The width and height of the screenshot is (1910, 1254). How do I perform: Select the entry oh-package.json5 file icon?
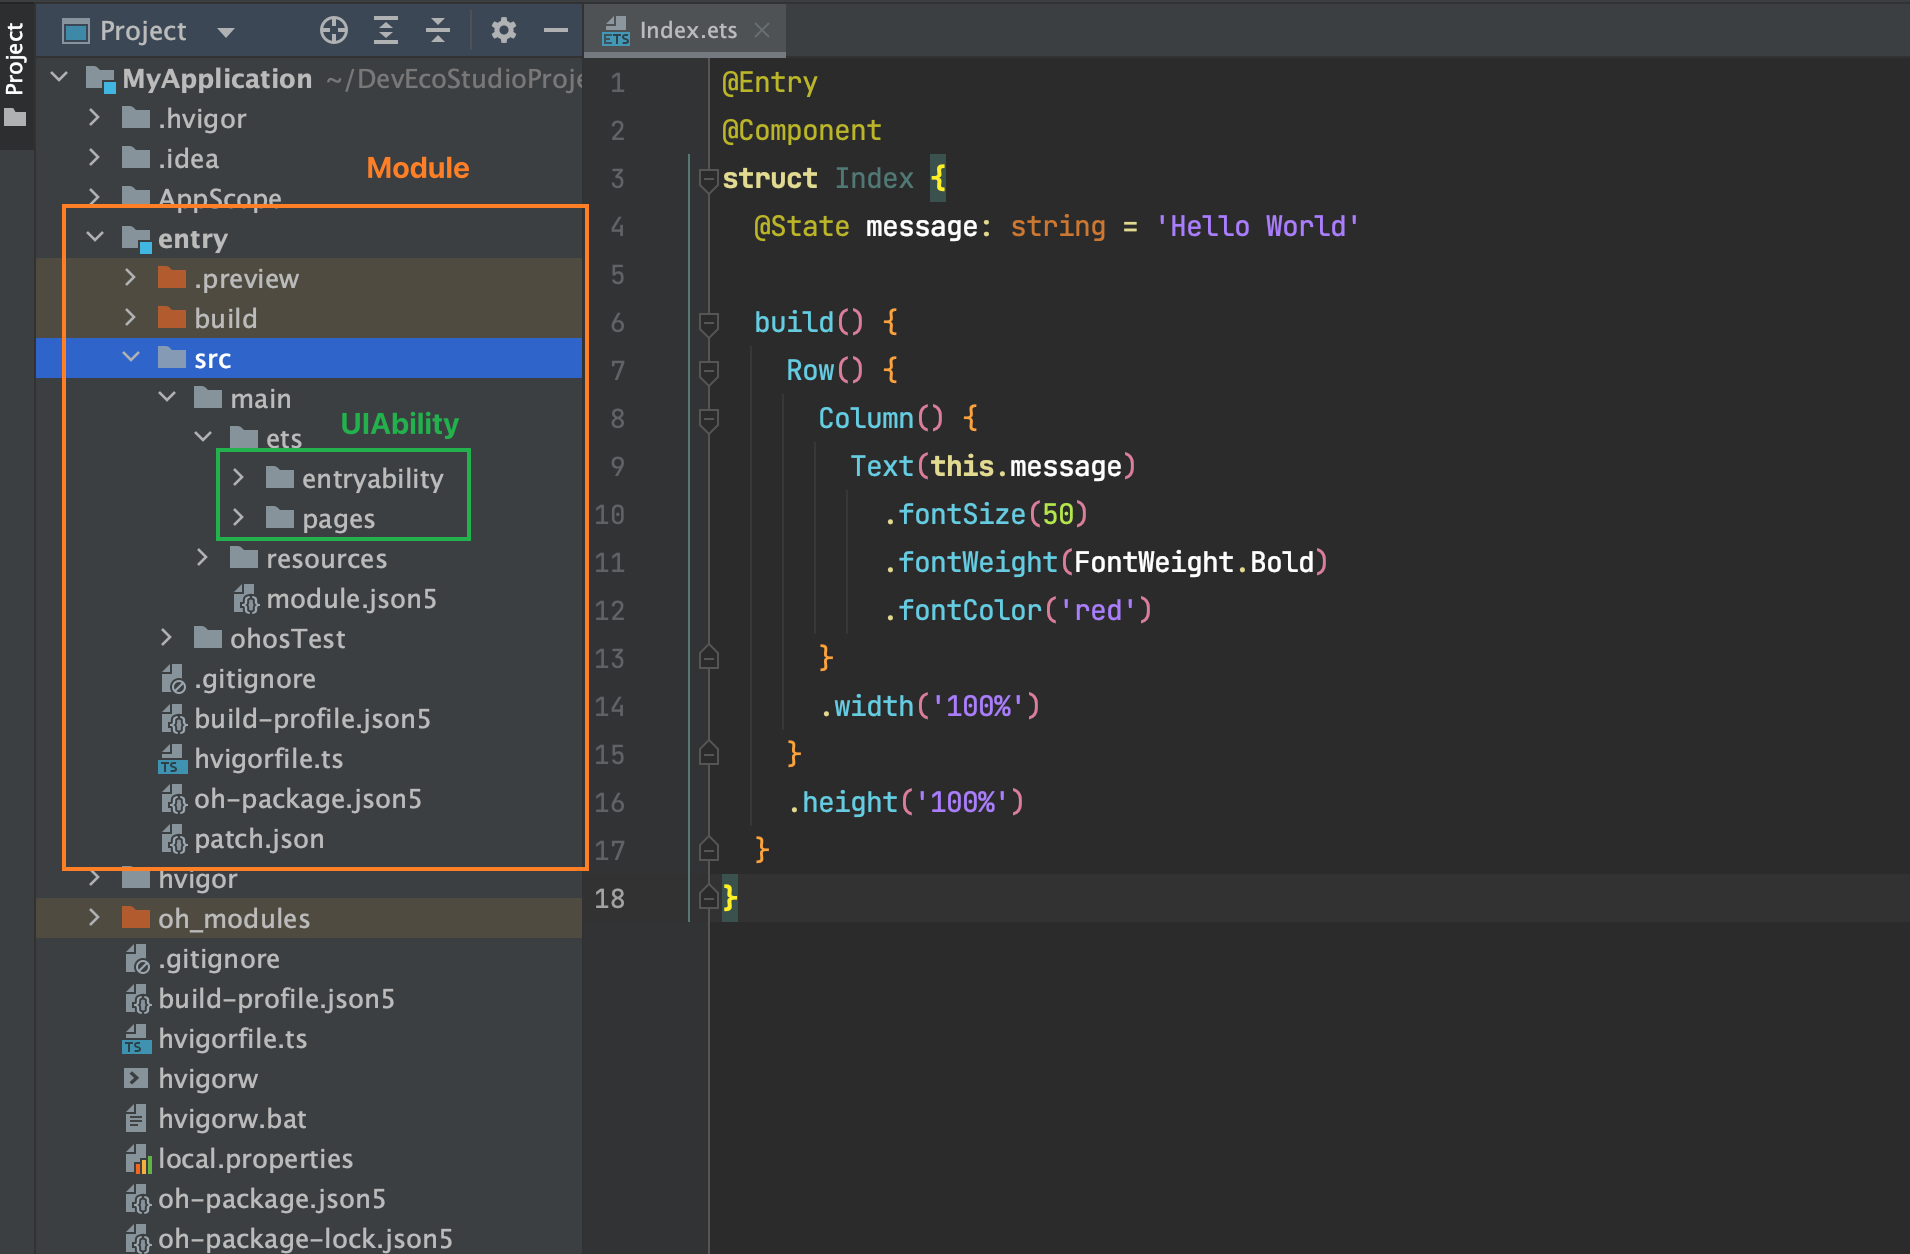[173, 799]
